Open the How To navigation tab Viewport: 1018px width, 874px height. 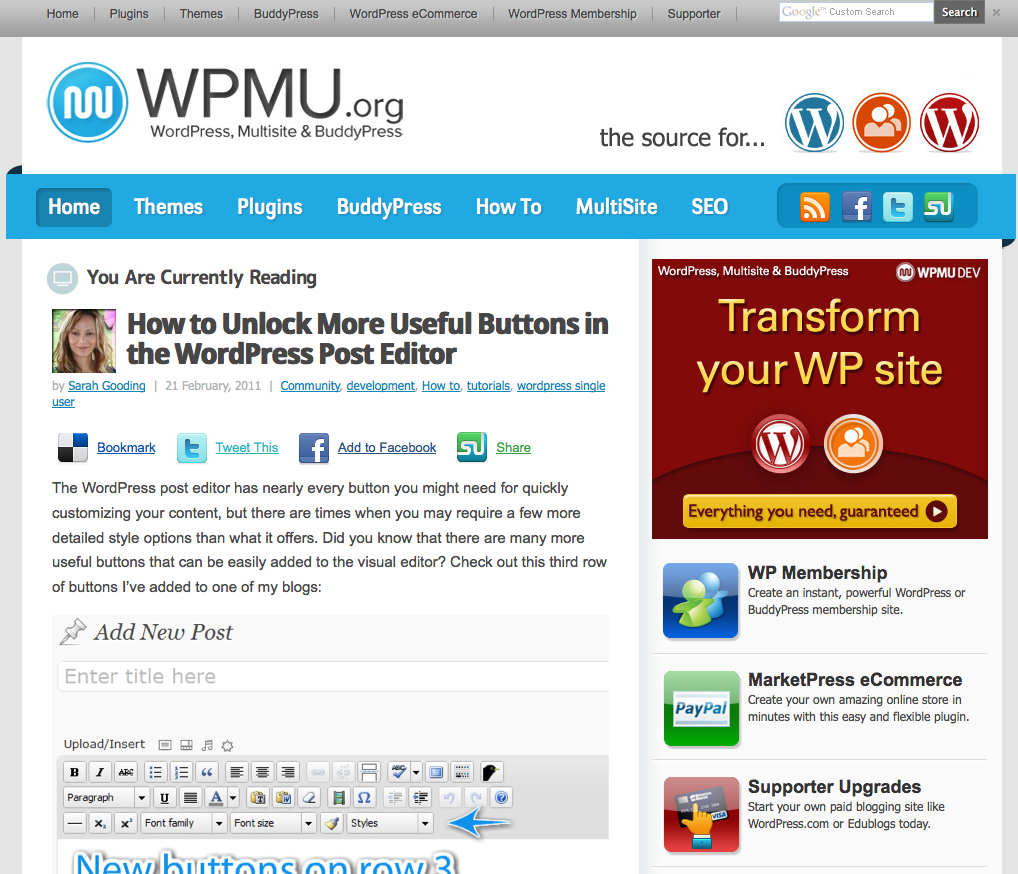tap(508, 207)
